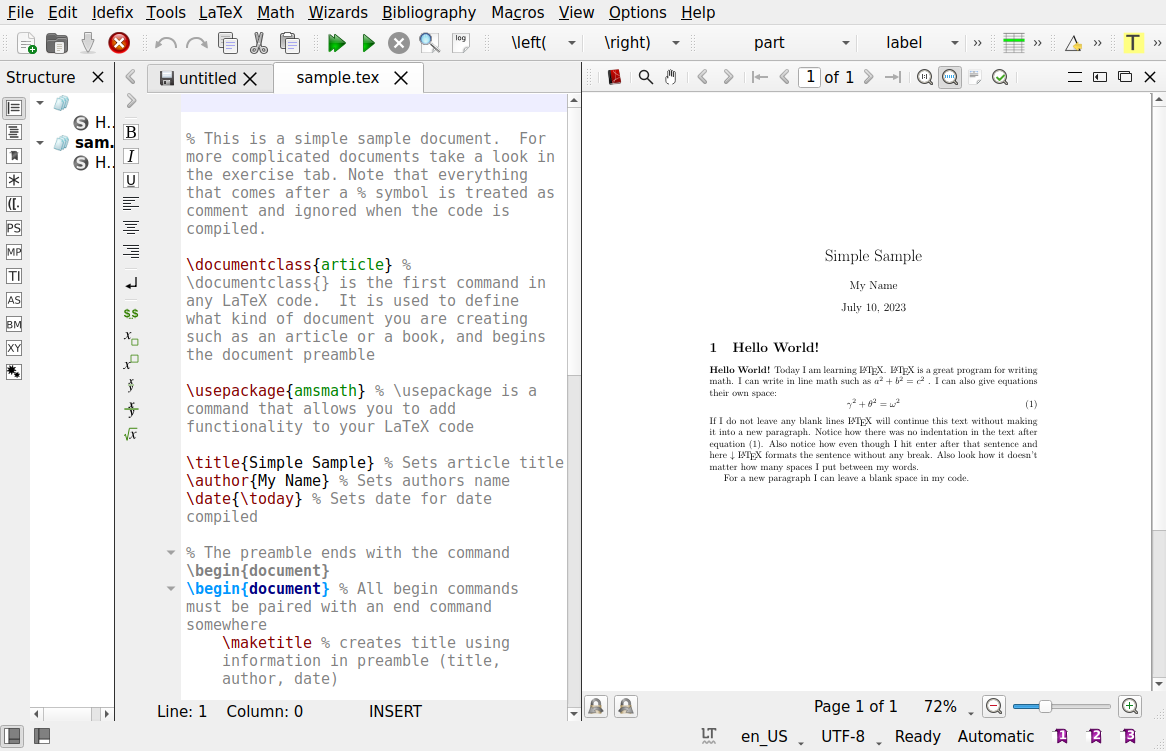The width and height of the screenshot is (1166, 751).
Task: Stop compilation with the gray stop icon
Action: [399, 43]
